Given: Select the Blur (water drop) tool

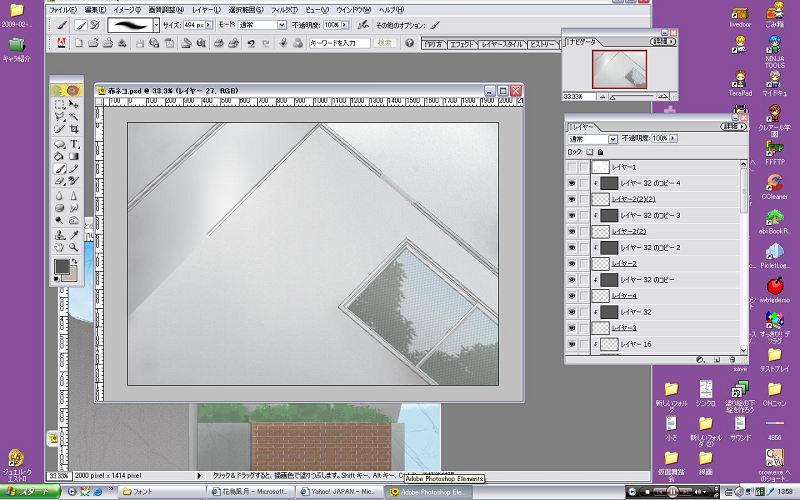Looking at the screenshot, I should click(60, 195).
